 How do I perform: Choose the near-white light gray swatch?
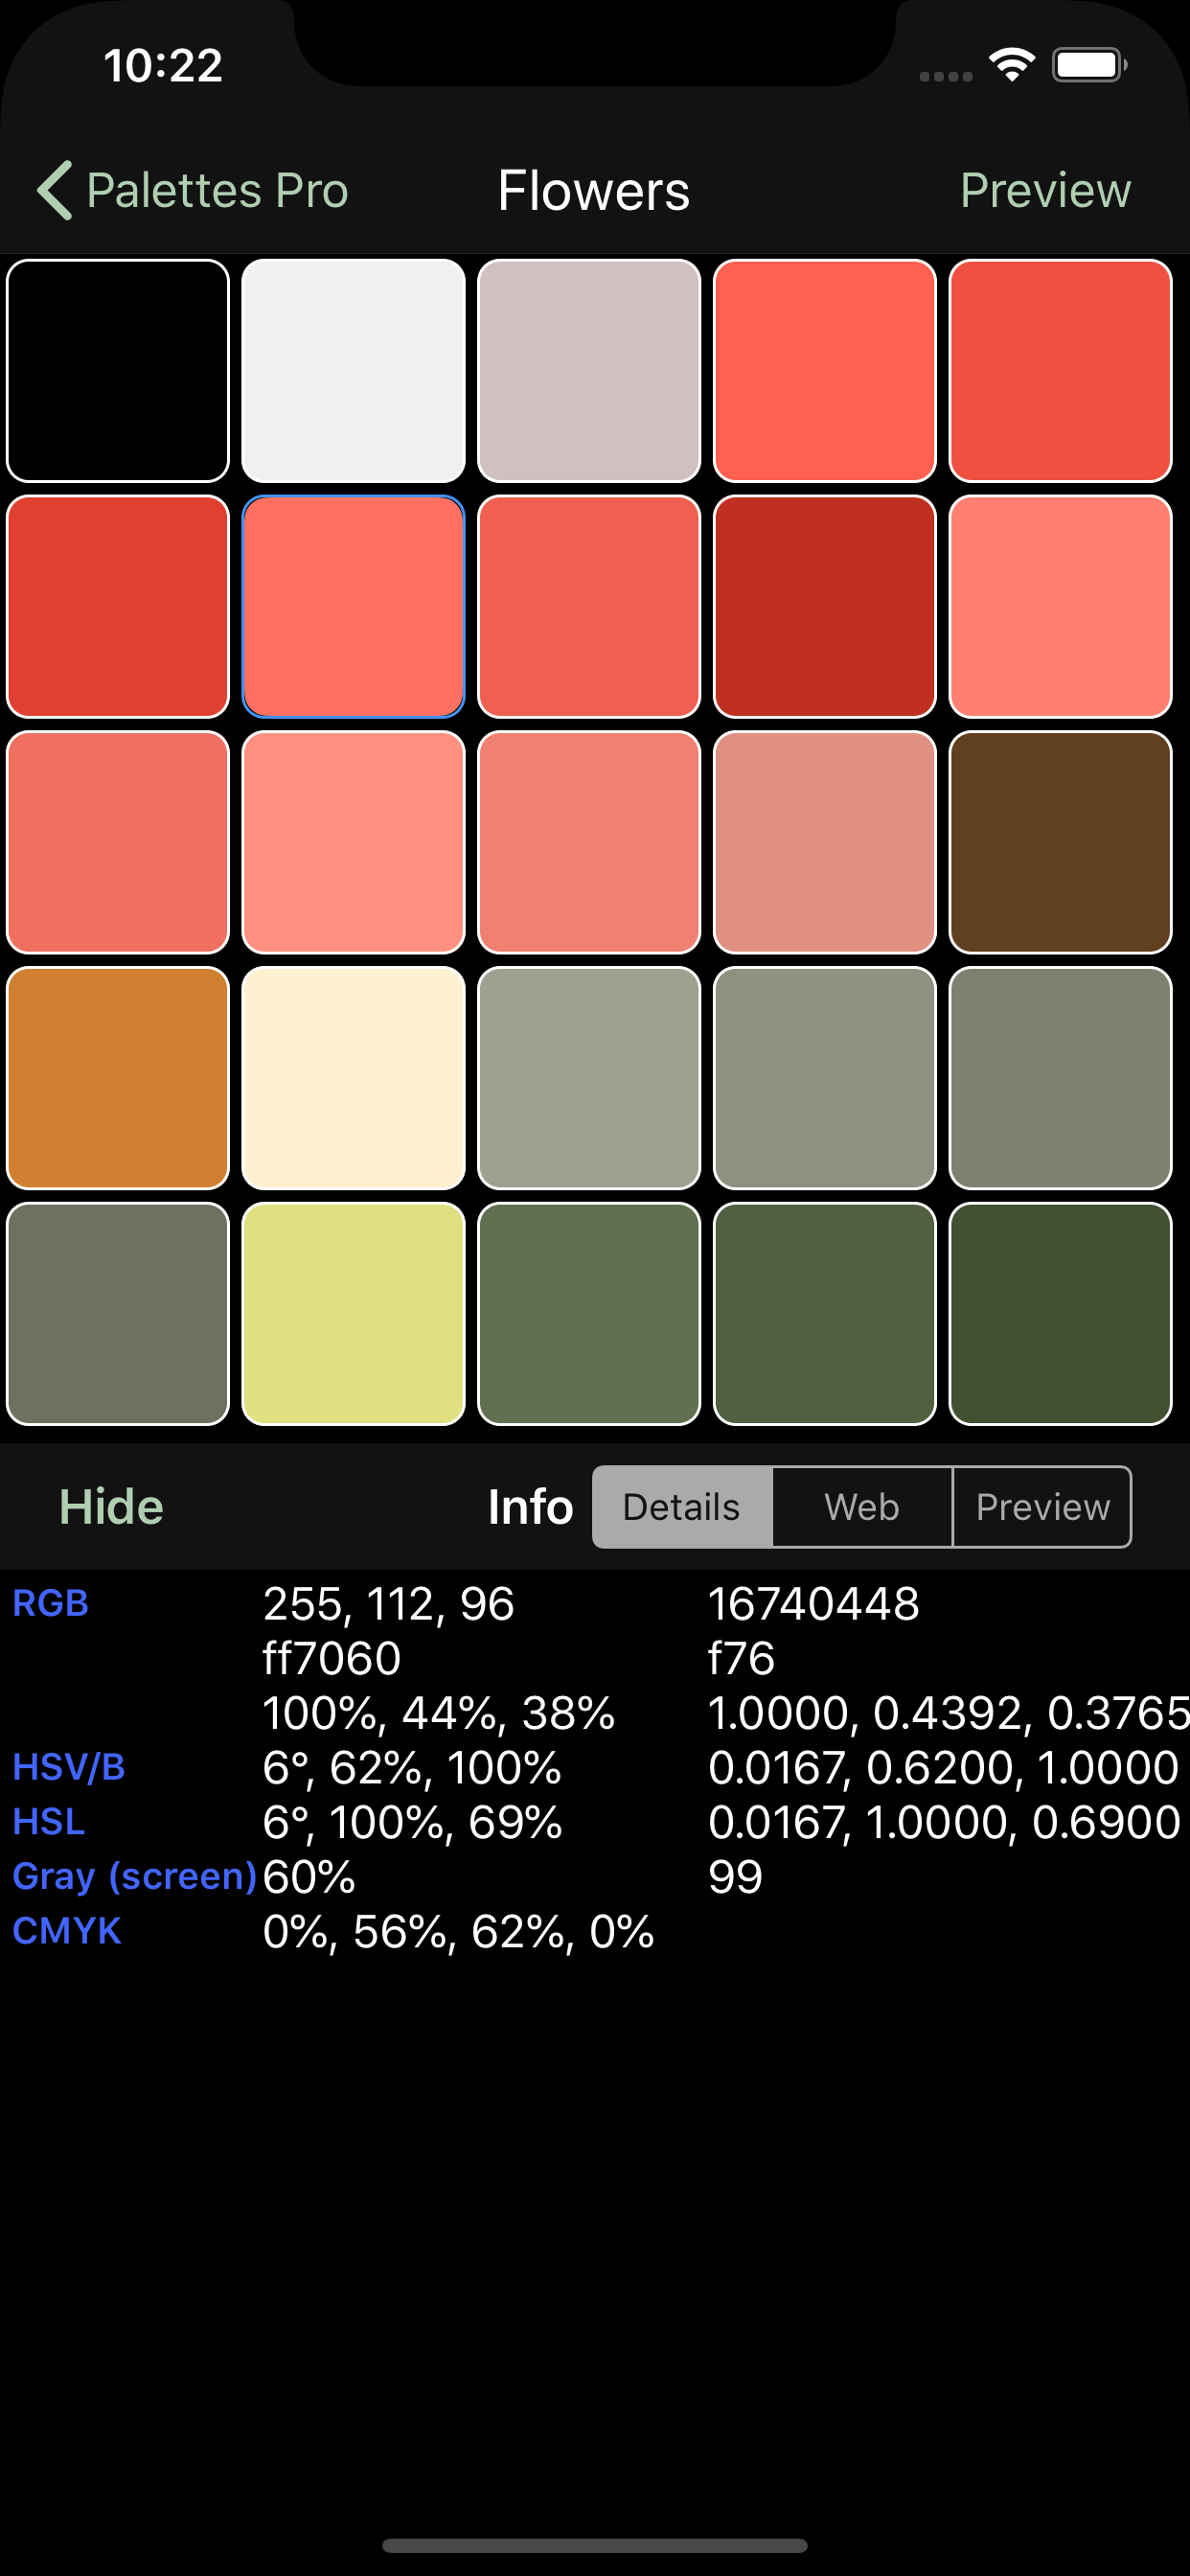tap(353, 371)
